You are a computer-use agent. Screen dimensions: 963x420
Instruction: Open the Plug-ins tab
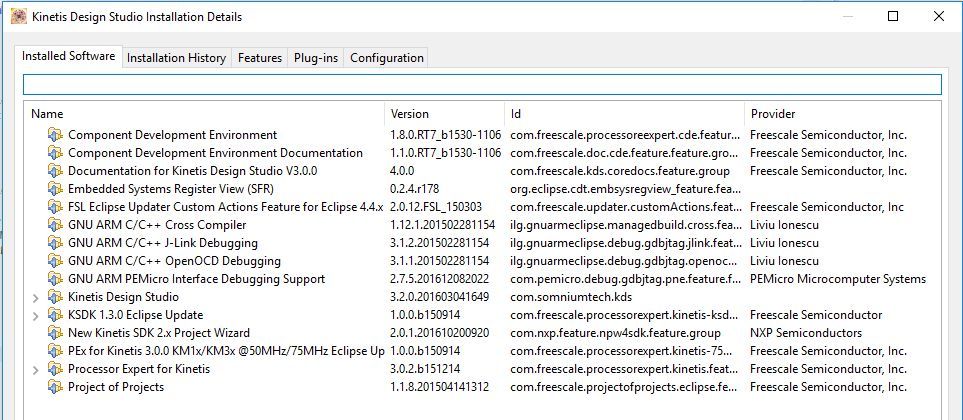tap(315, 58)
